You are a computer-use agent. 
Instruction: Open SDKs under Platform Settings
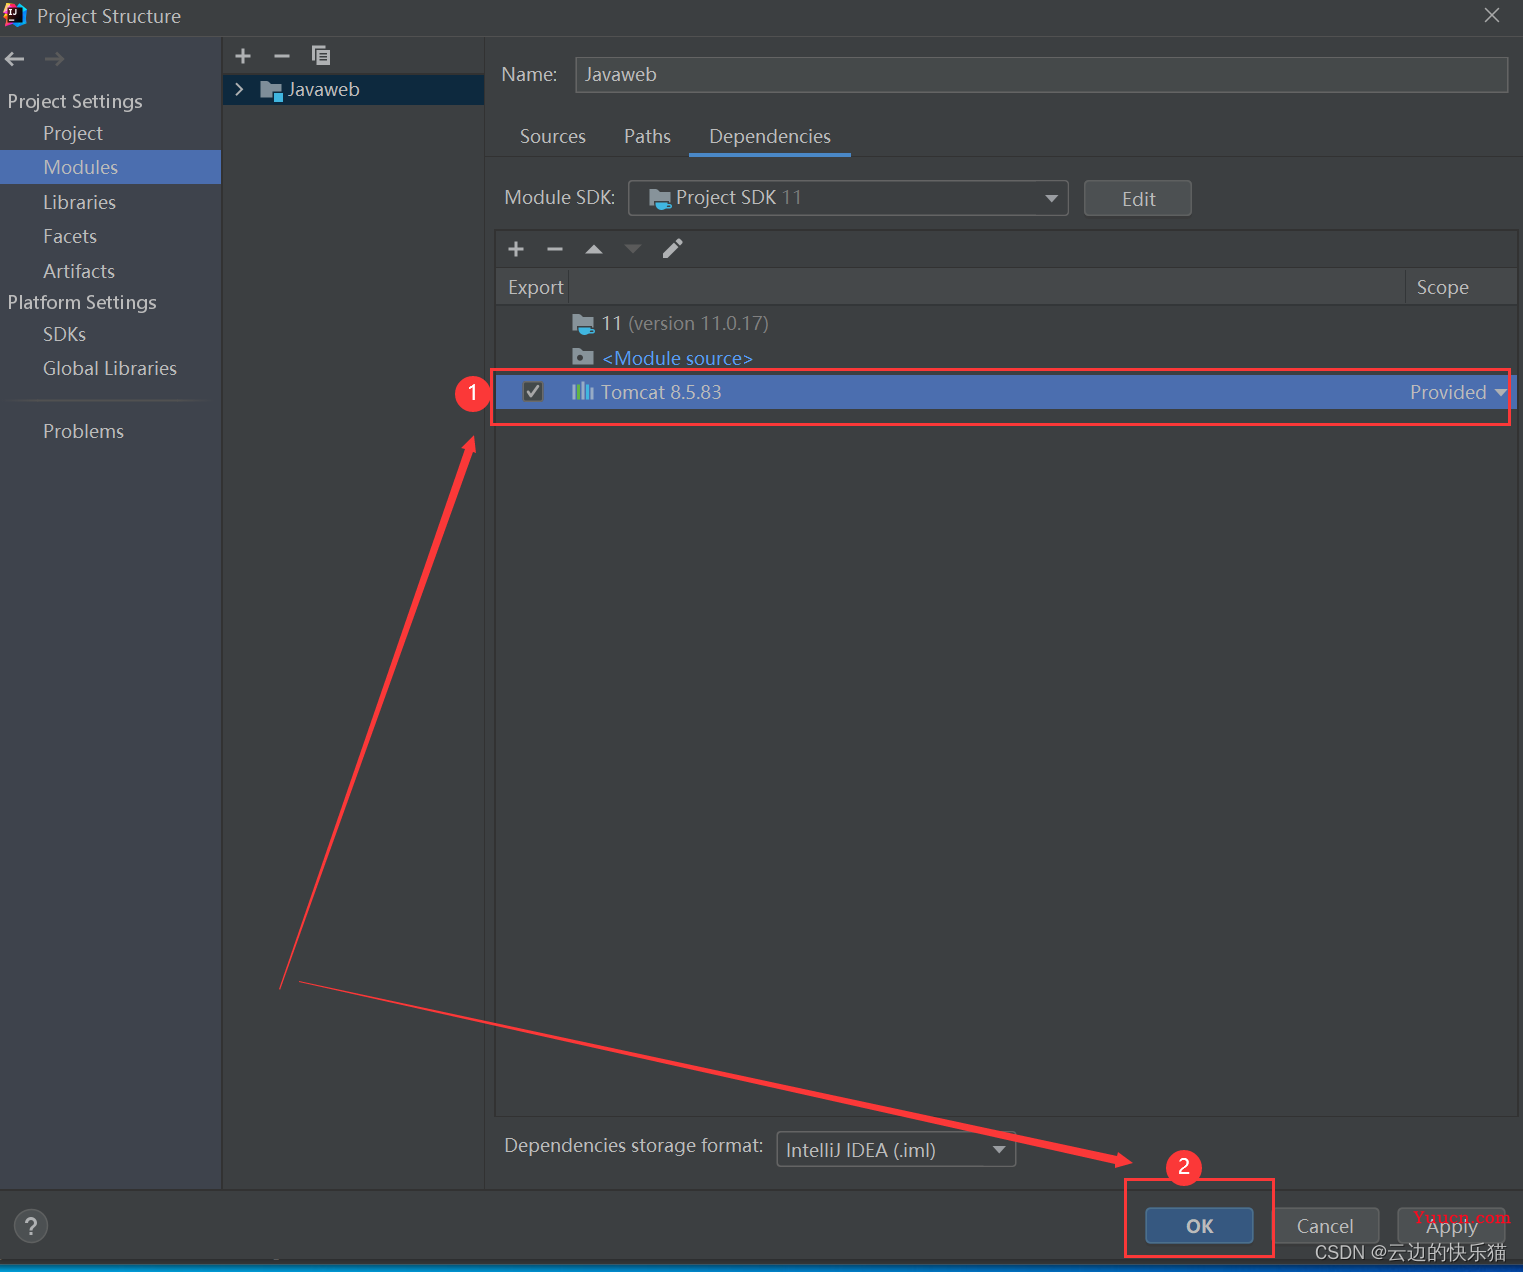64,334
